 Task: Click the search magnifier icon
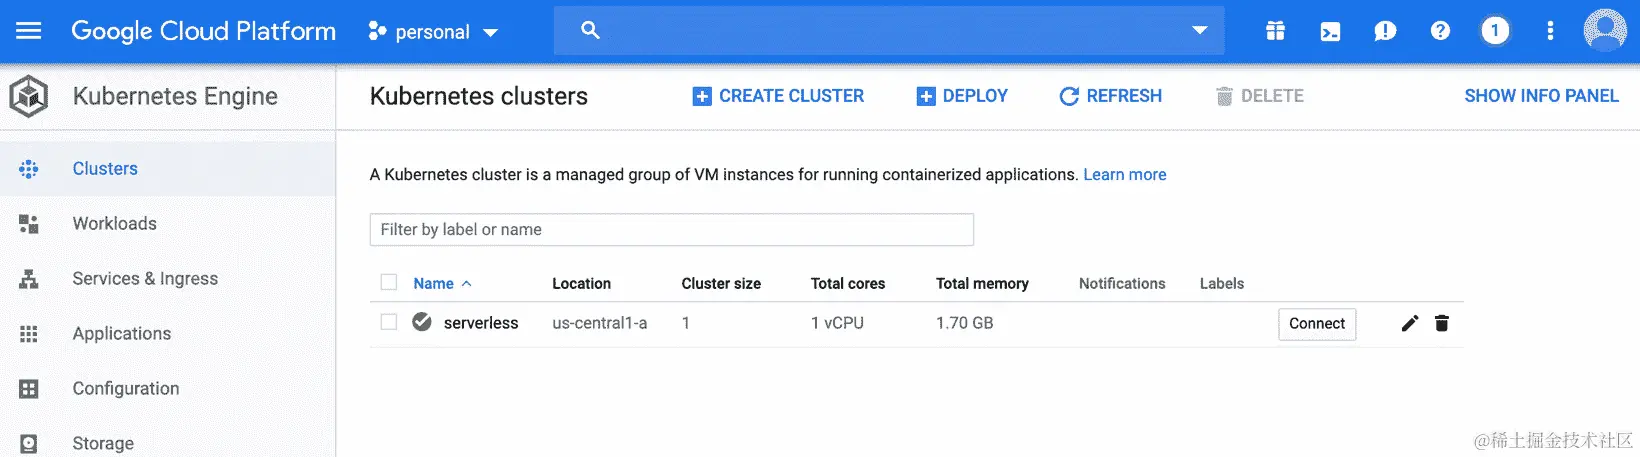[x=590, y=31]
